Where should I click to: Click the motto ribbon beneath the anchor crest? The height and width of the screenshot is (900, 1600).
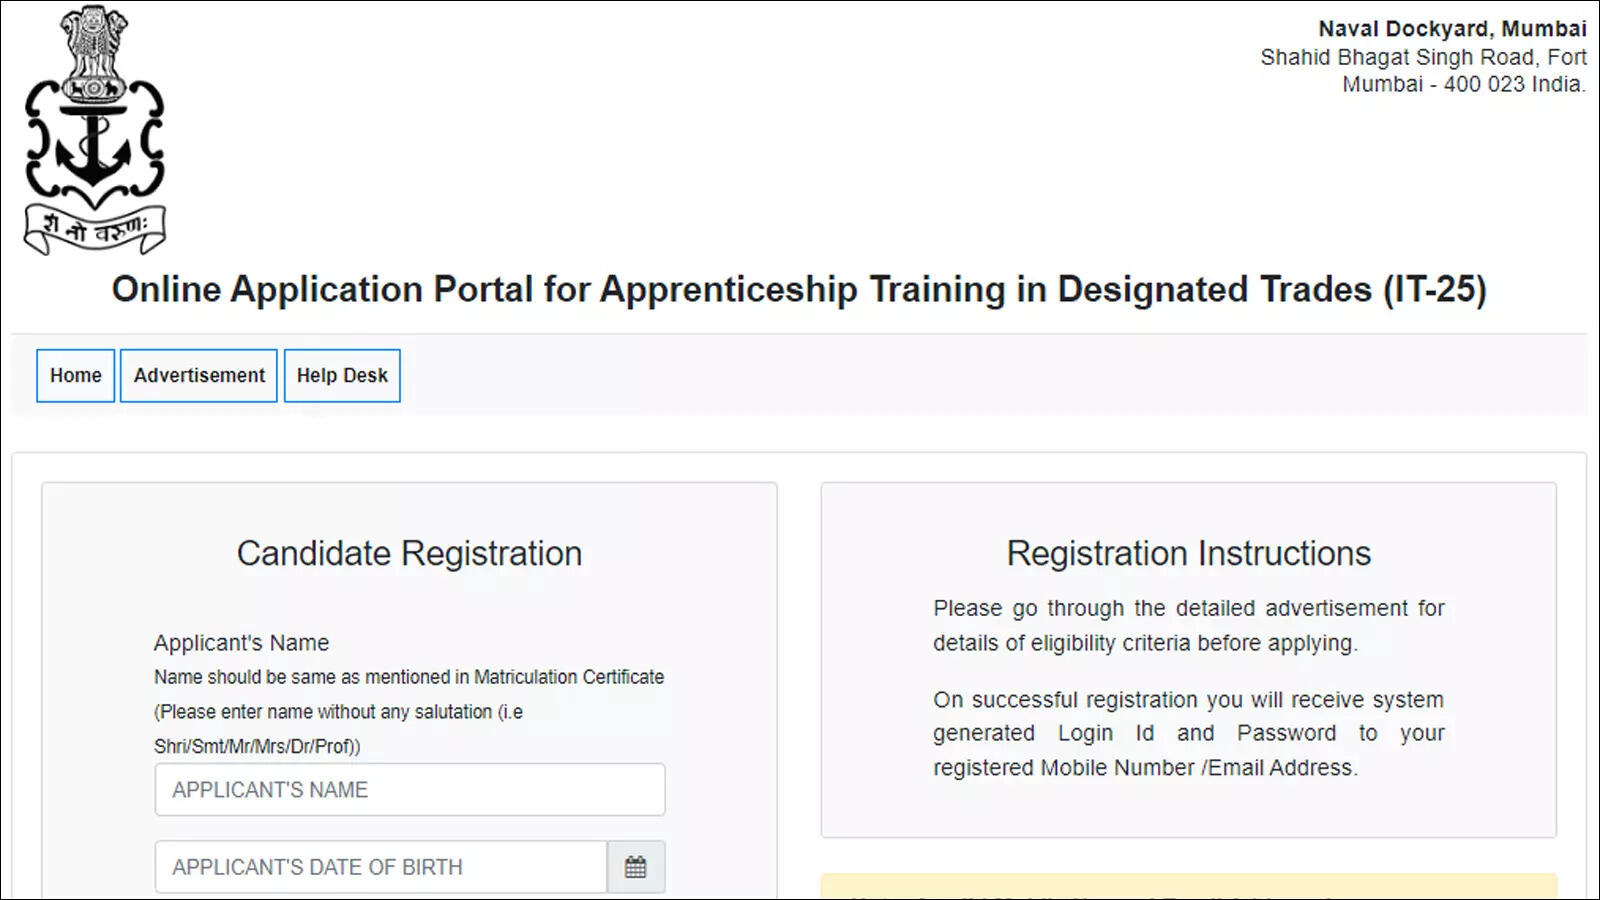94,229
